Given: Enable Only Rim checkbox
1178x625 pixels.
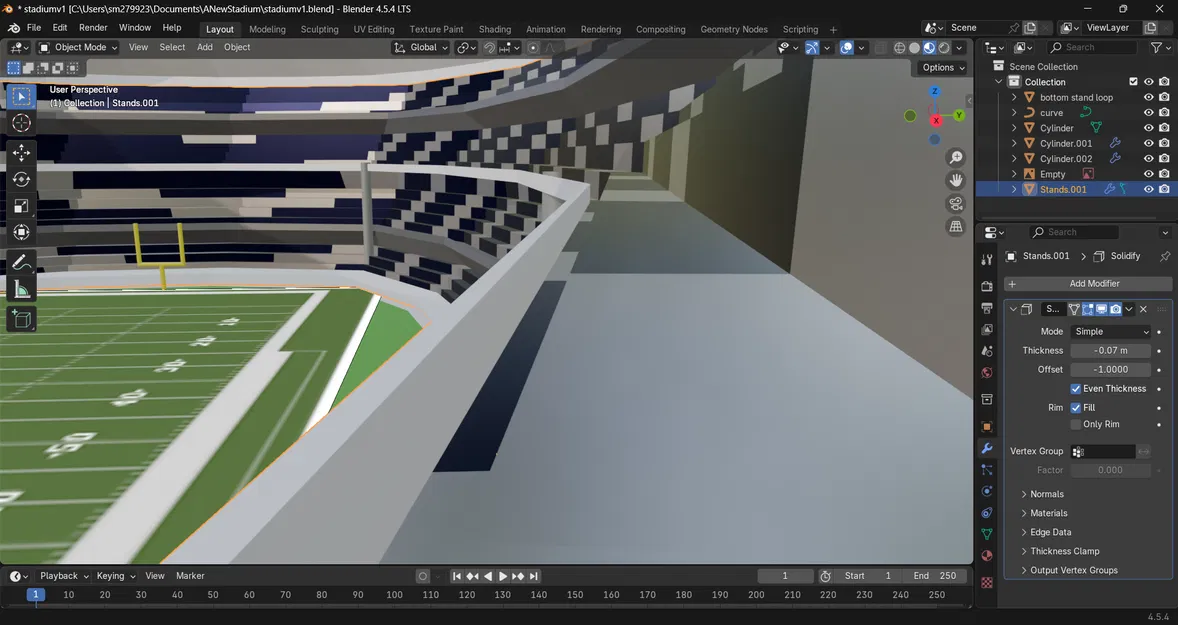Looking at the screenshot, I should point(1076,424).
